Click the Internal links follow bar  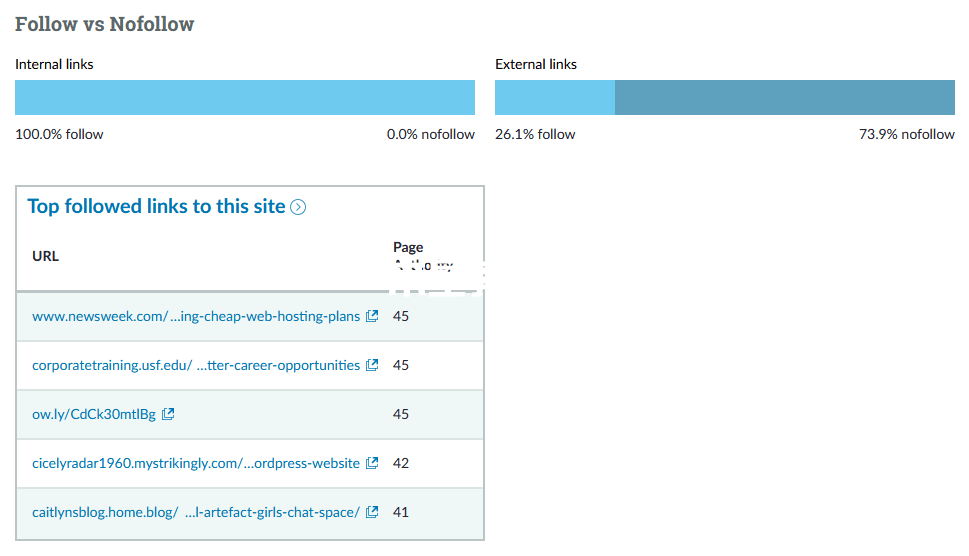(x=245, y=97)
